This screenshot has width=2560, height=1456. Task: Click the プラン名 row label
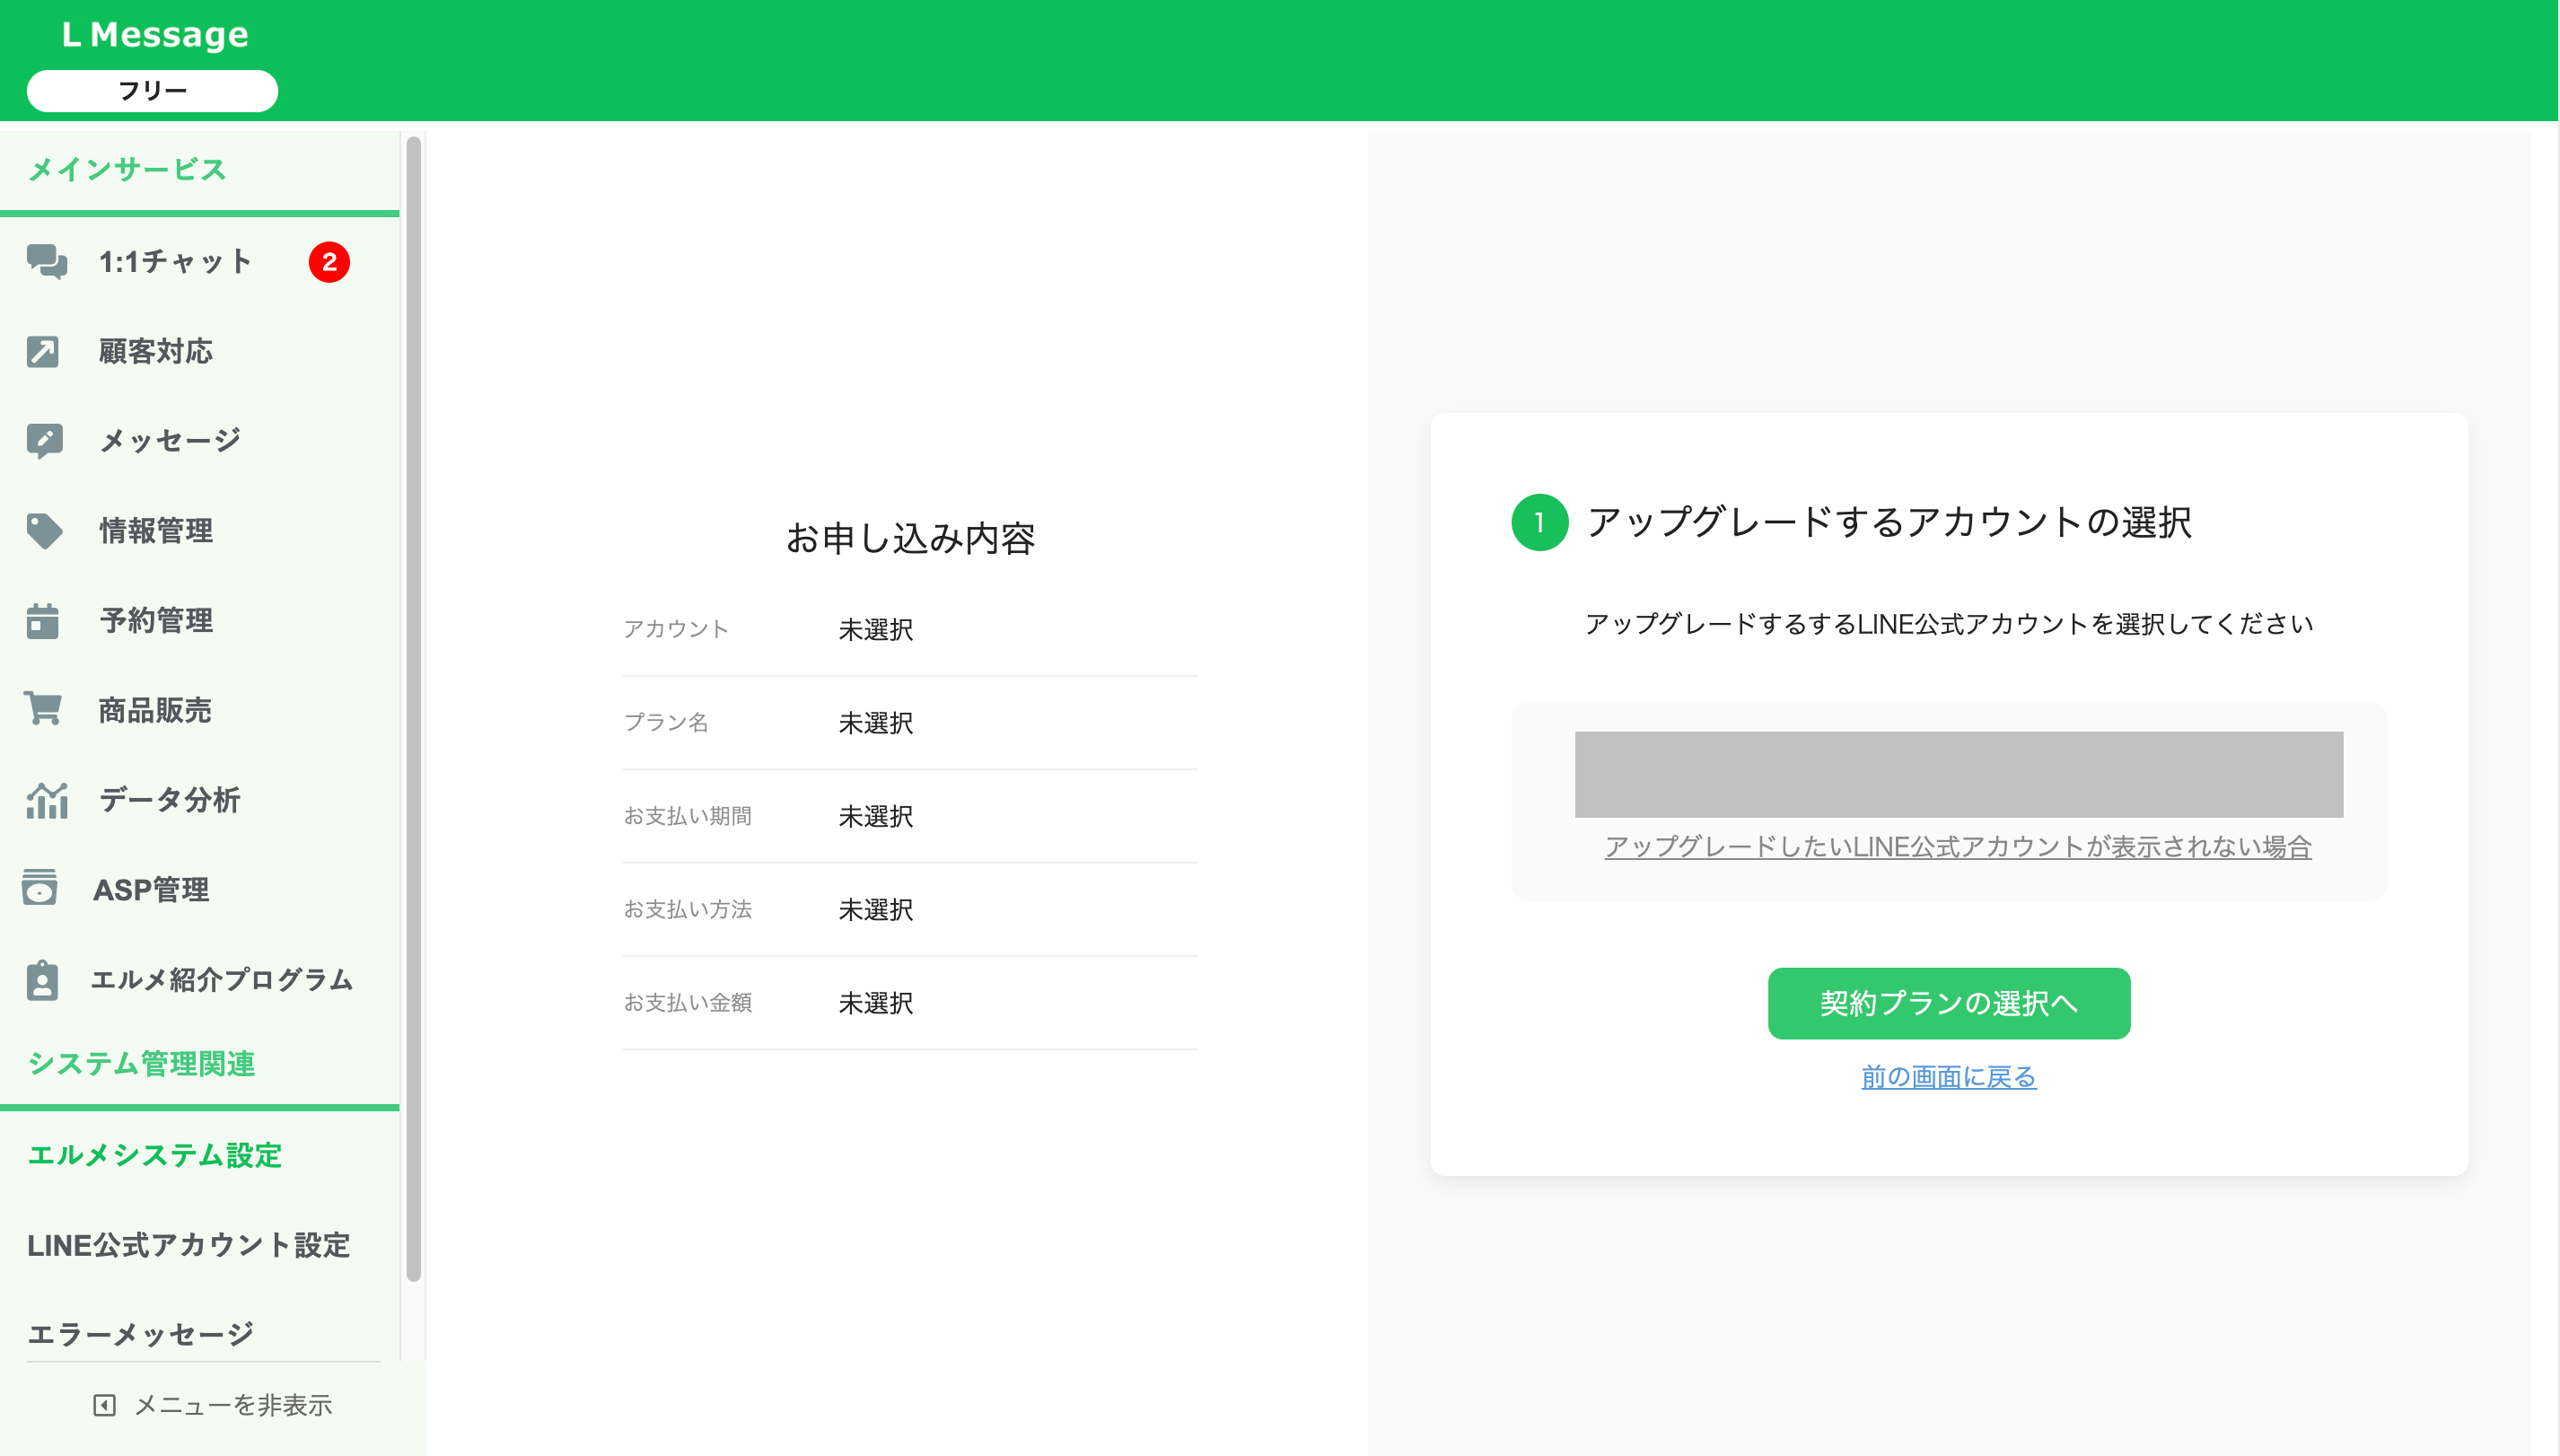coord(666,722)
